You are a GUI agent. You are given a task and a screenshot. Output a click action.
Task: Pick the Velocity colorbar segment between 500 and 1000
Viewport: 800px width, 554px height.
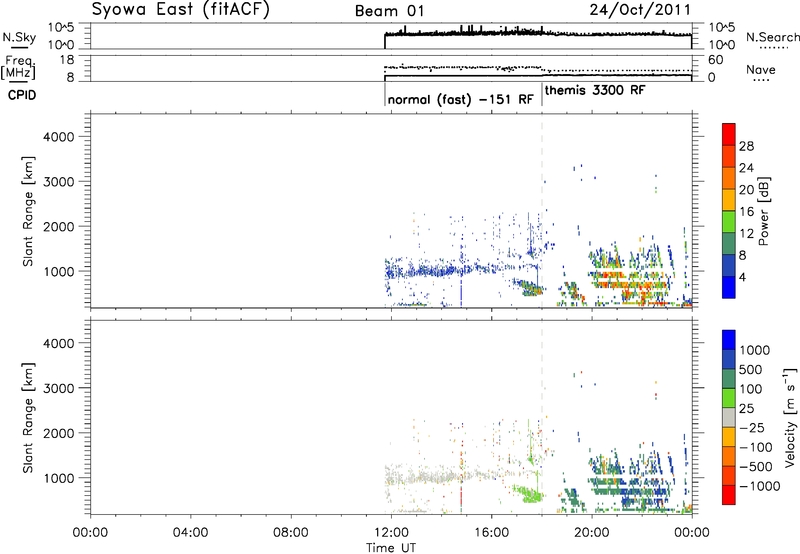(x=729, y=359)
